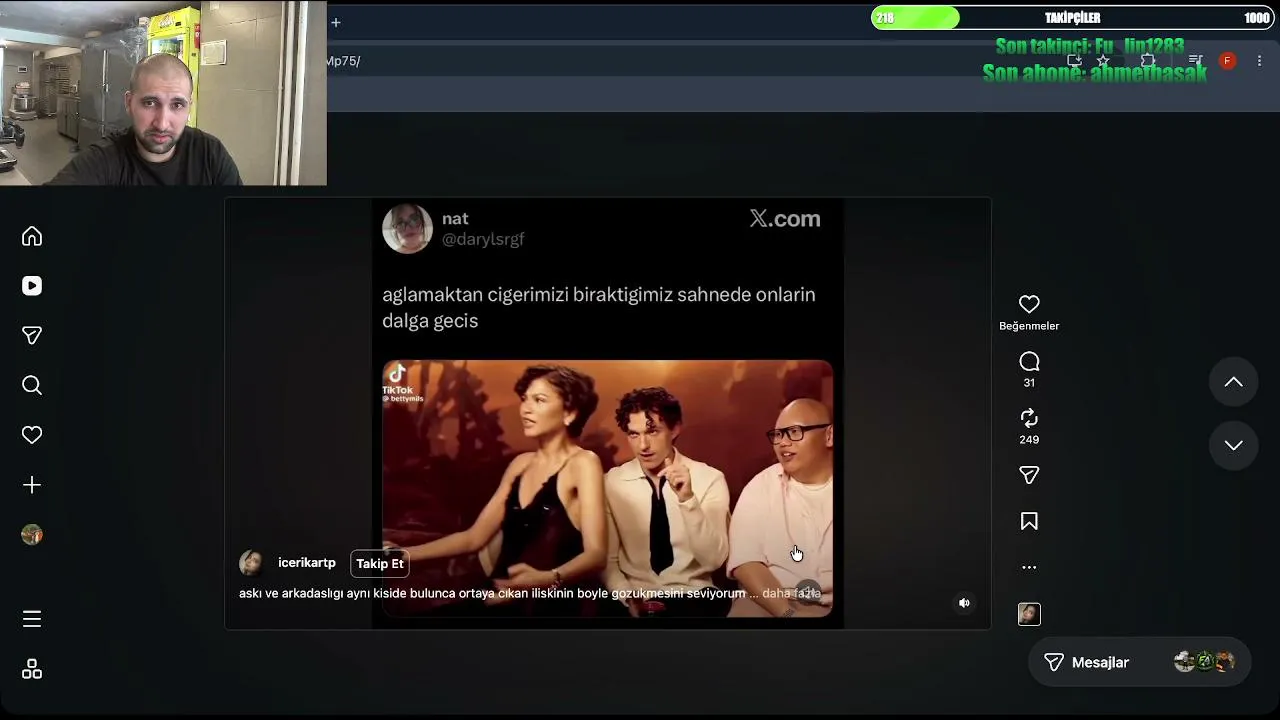This screenshot has height=720, width=1280.
Task: Open the browser media controls icon
Action: tap(1195, 61)
